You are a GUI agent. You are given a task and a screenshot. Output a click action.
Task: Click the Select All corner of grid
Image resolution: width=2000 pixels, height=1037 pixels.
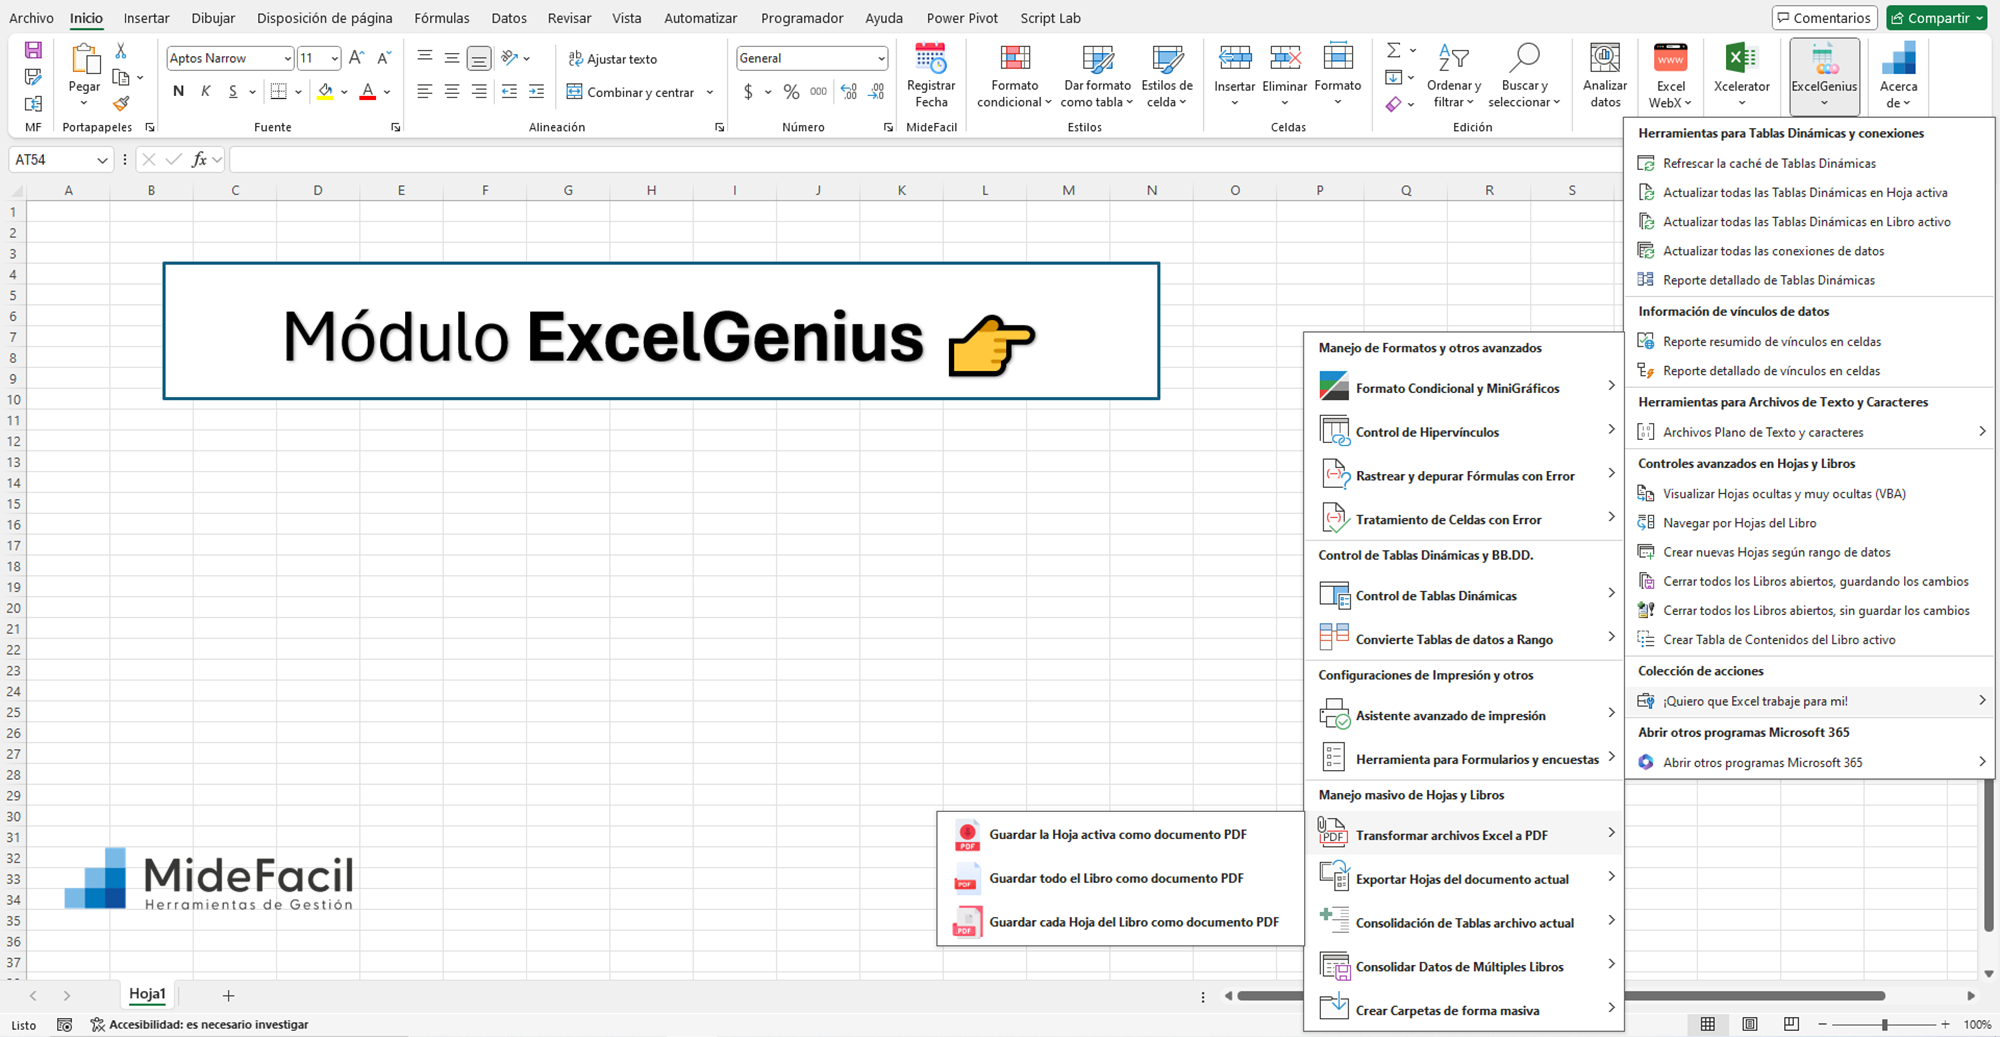click(16, 190)
